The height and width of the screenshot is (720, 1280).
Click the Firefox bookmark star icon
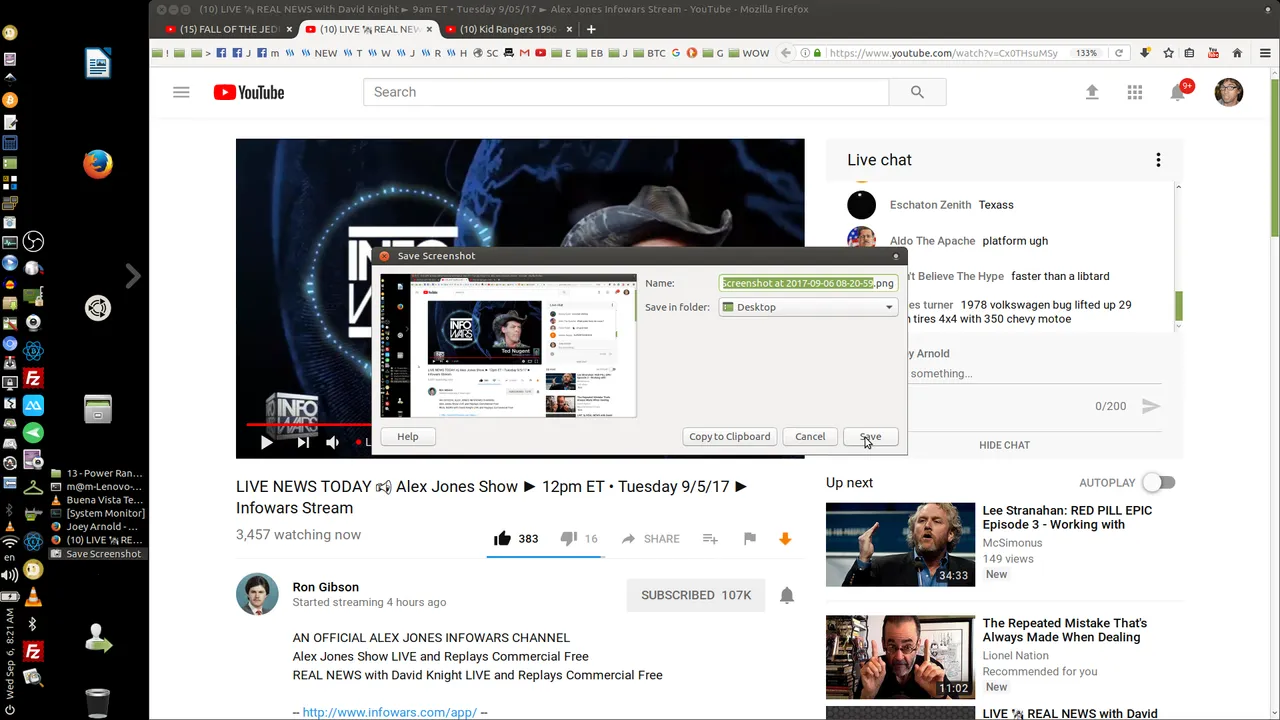(1167, 53)
